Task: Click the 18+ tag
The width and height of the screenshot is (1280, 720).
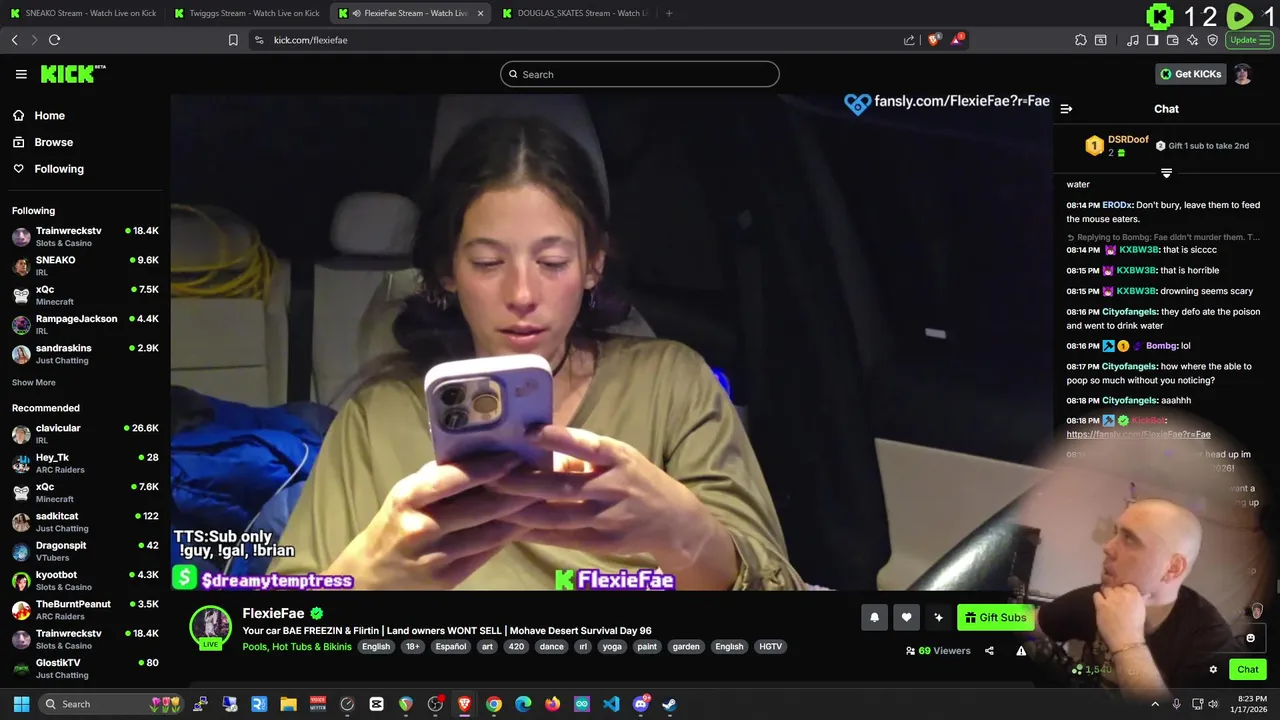Action: click(413, 646)
